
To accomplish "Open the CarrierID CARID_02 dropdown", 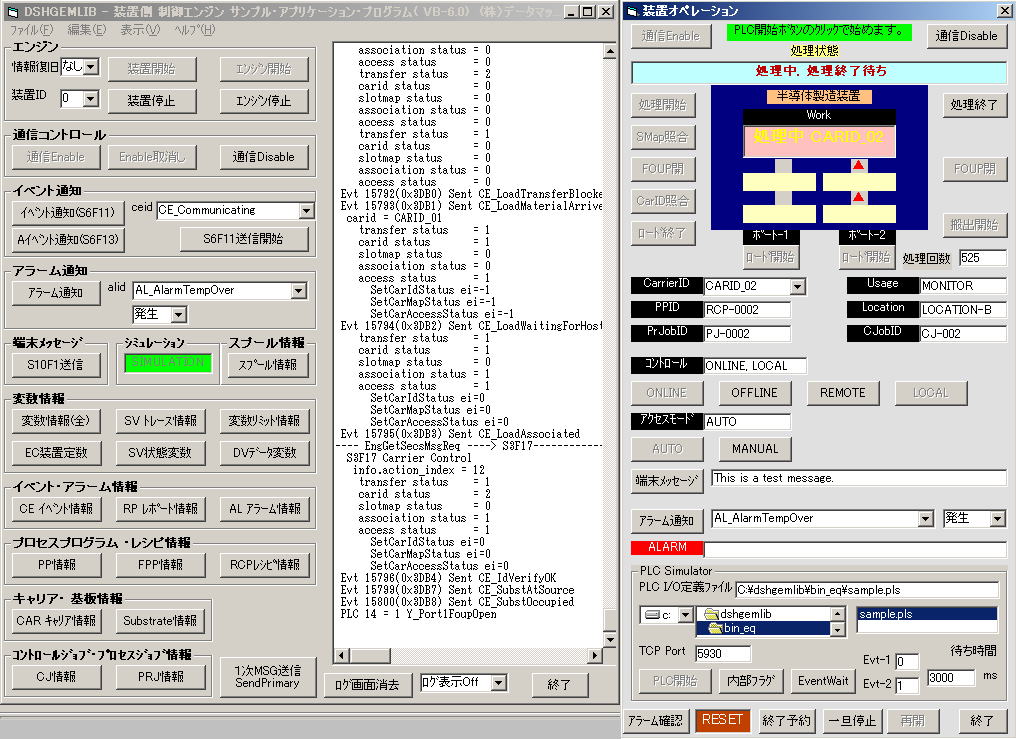I will point(798,286).
